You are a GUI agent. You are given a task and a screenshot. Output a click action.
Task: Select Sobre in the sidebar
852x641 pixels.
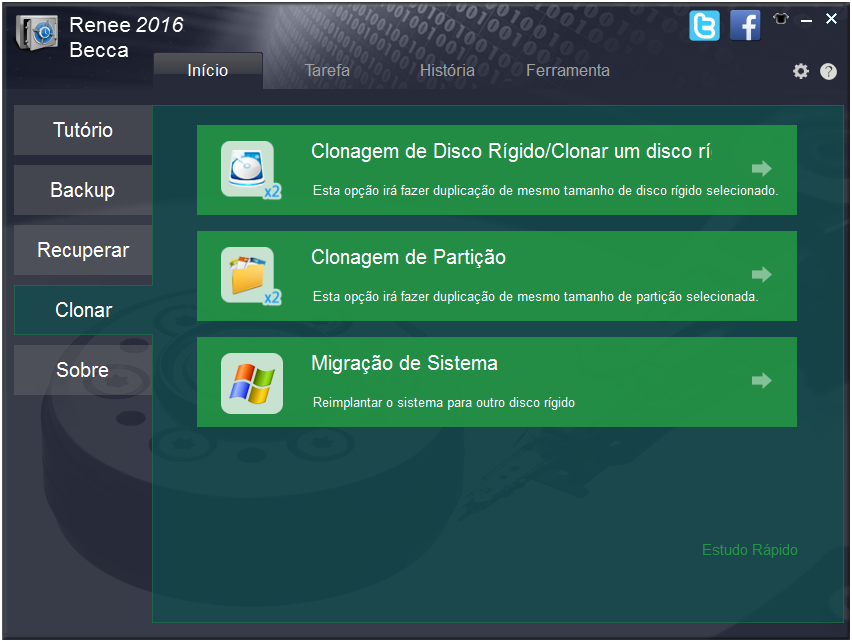[83, 369]
